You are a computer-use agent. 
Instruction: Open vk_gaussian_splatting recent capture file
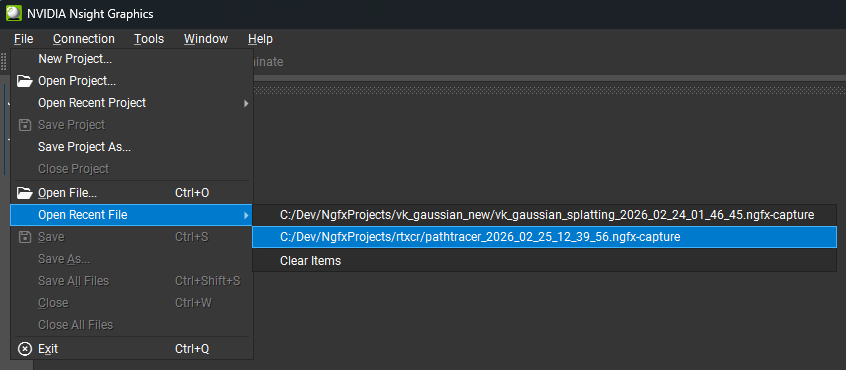pos(545,215)
